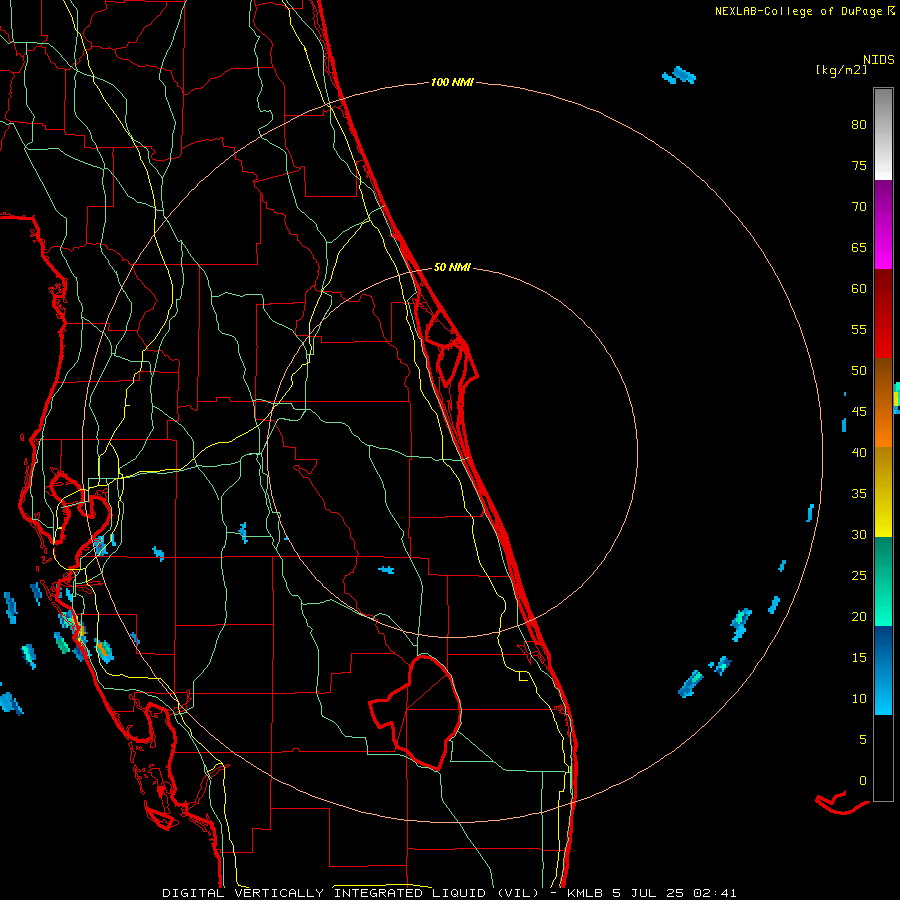
Task: Click the KMLB station identifier
Action: click(584, 893)
